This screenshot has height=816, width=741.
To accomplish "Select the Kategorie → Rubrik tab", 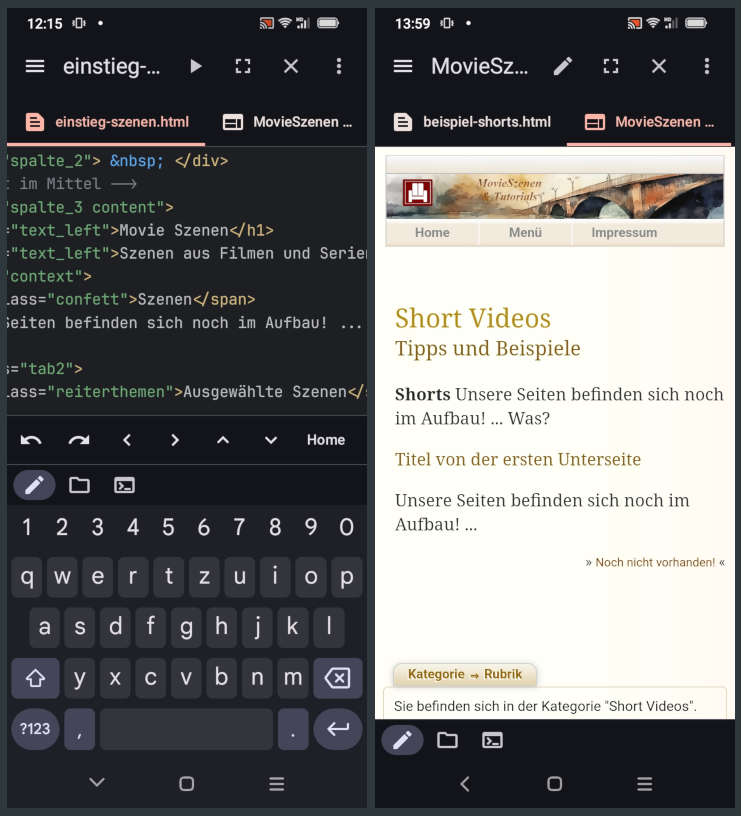I will pos(465,674).
